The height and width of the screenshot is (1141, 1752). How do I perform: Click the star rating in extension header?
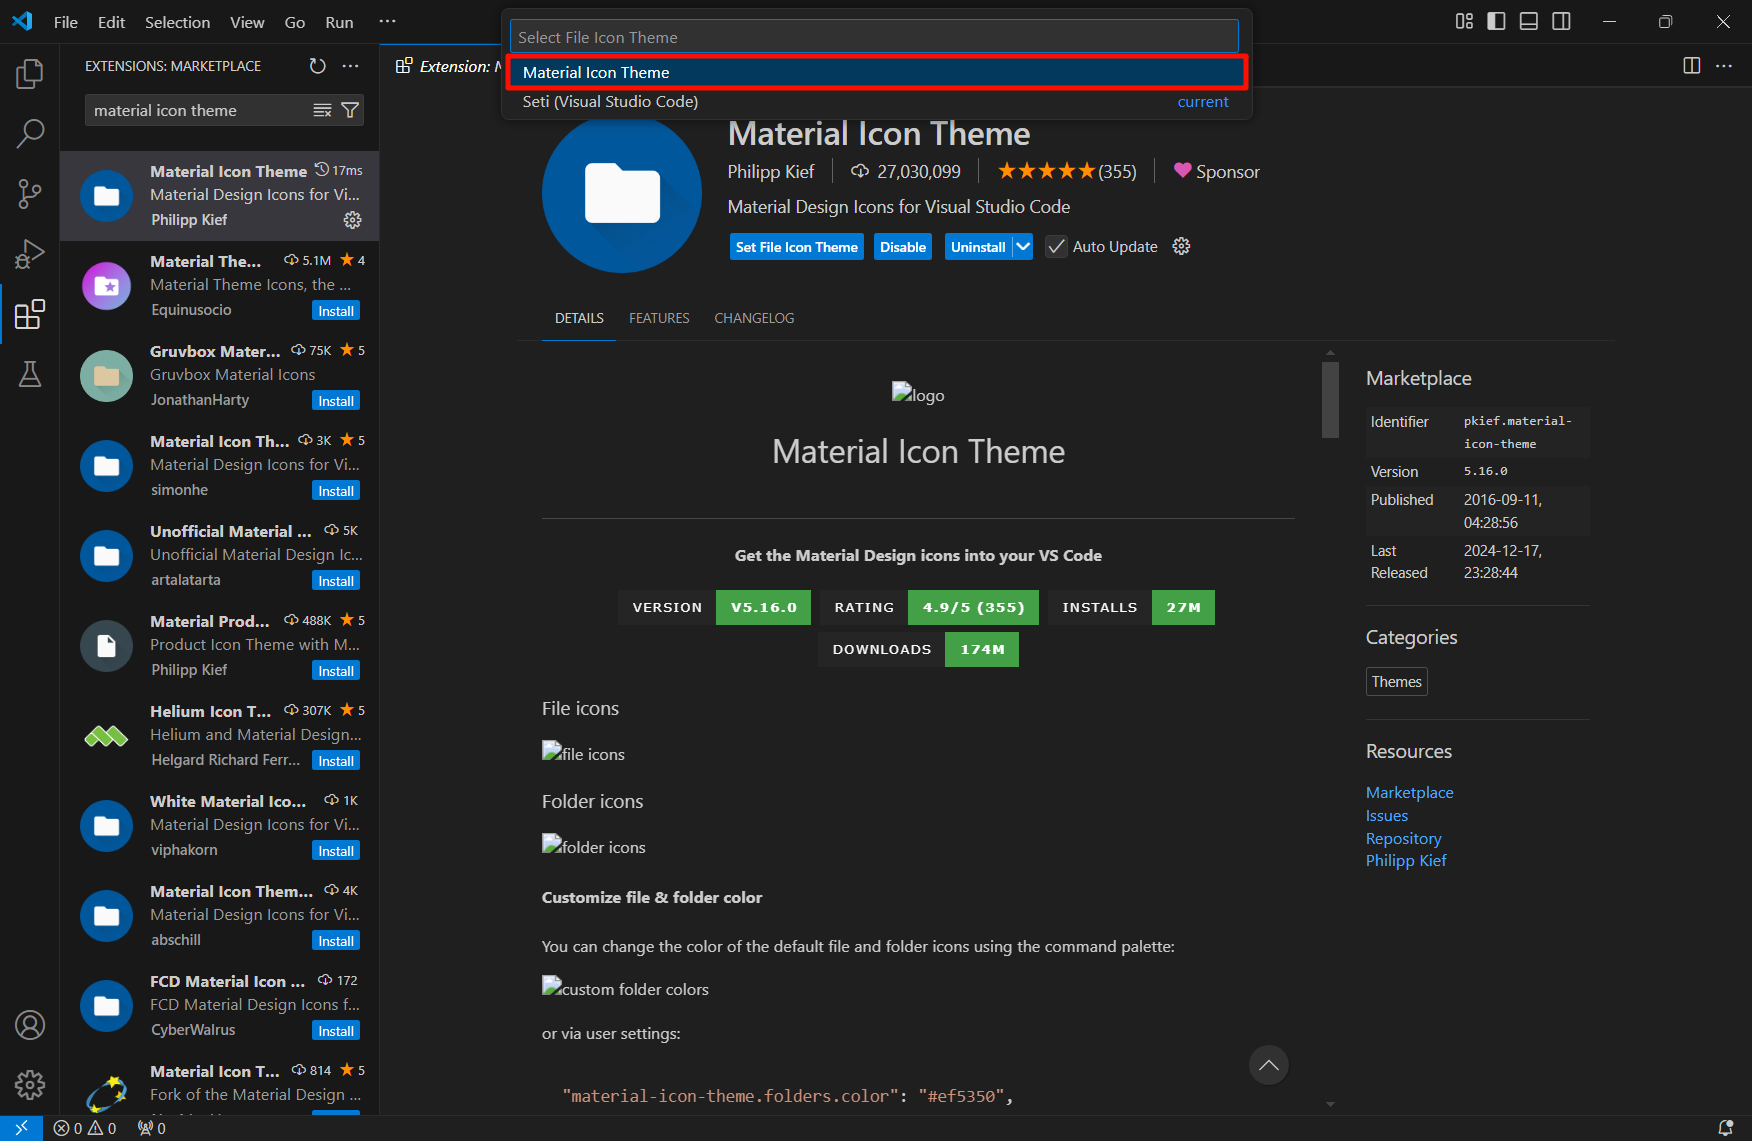click(1067, 172)
